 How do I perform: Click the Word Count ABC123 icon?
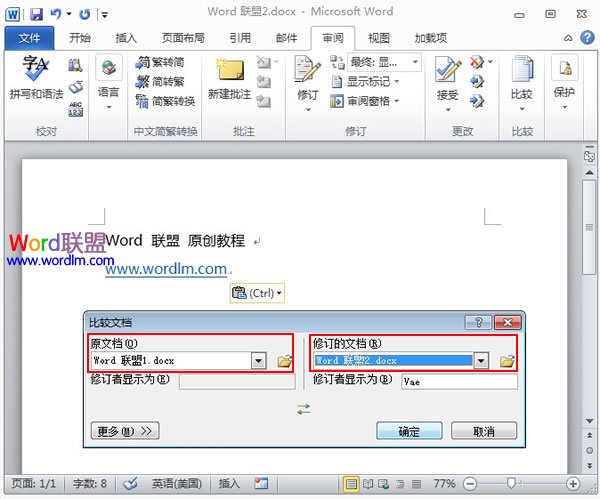tap(76, 109)
